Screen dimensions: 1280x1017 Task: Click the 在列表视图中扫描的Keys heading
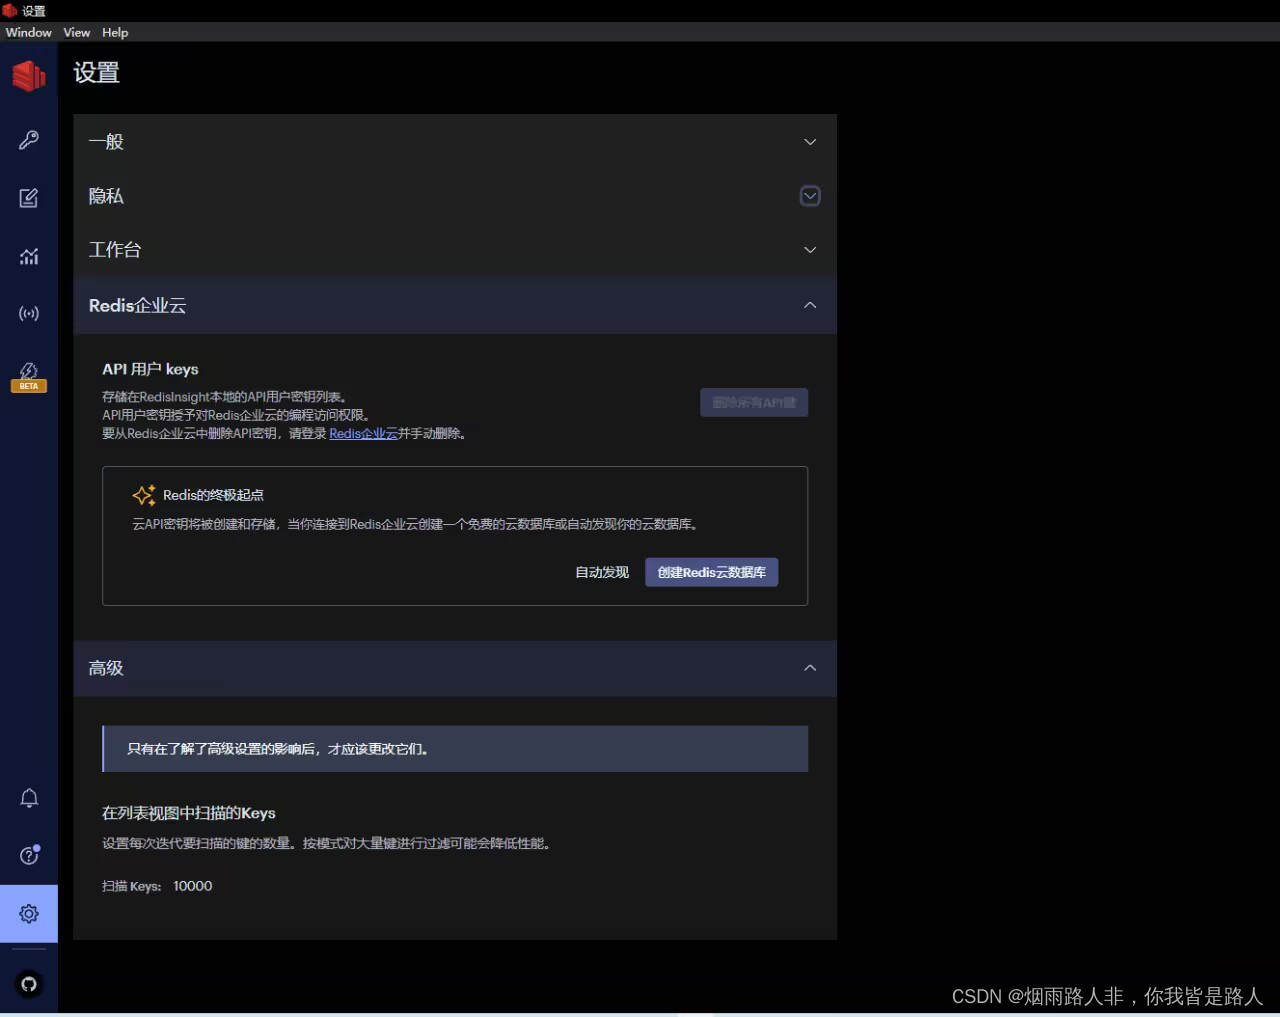pyautogui.click(x=188, y=813)
